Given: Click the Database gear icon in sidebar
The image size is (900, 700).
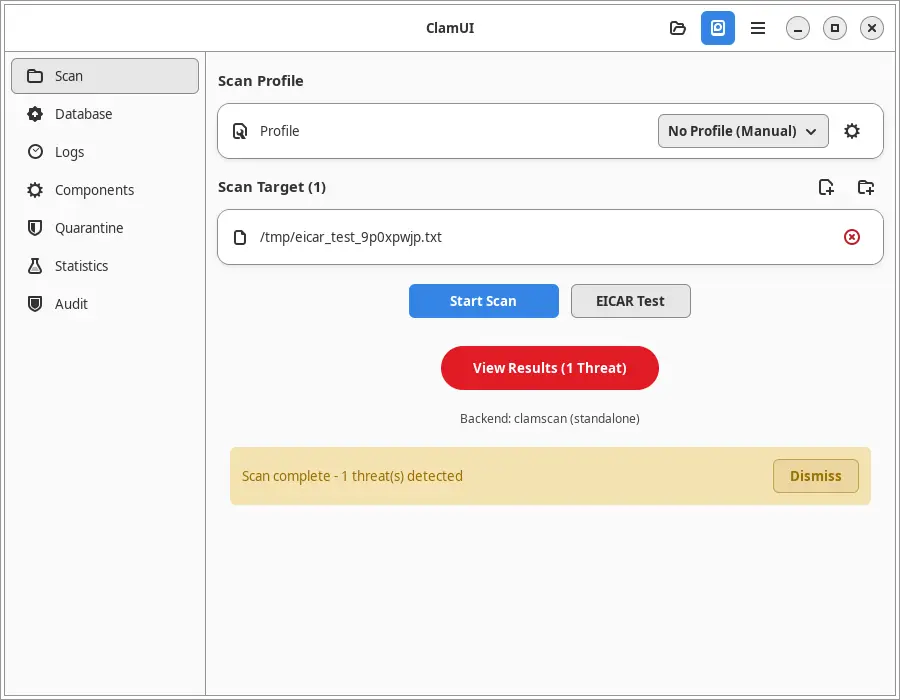Looking at the screenshot, I should click(x=35, y=114).
